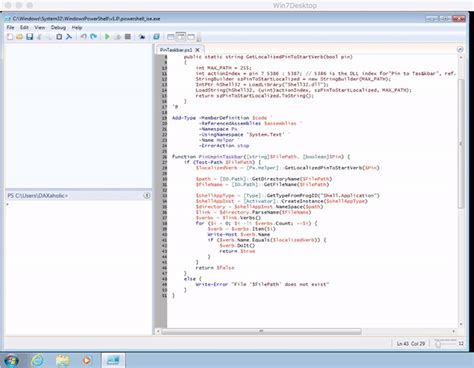The height and width of the screenshot is (368, 474).
Task: Open Windows Explorer from the taskbar
Action: tap(62, 360)
